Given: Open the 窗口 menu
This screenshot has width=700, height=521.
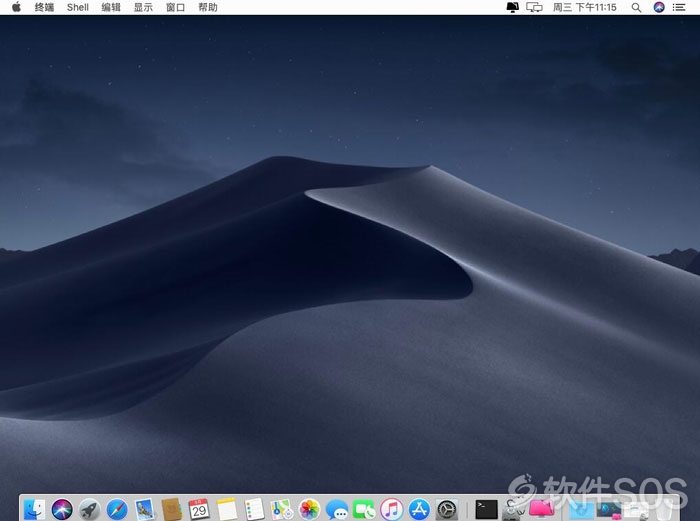Looking at the screenshot, I should coord(175,7).
